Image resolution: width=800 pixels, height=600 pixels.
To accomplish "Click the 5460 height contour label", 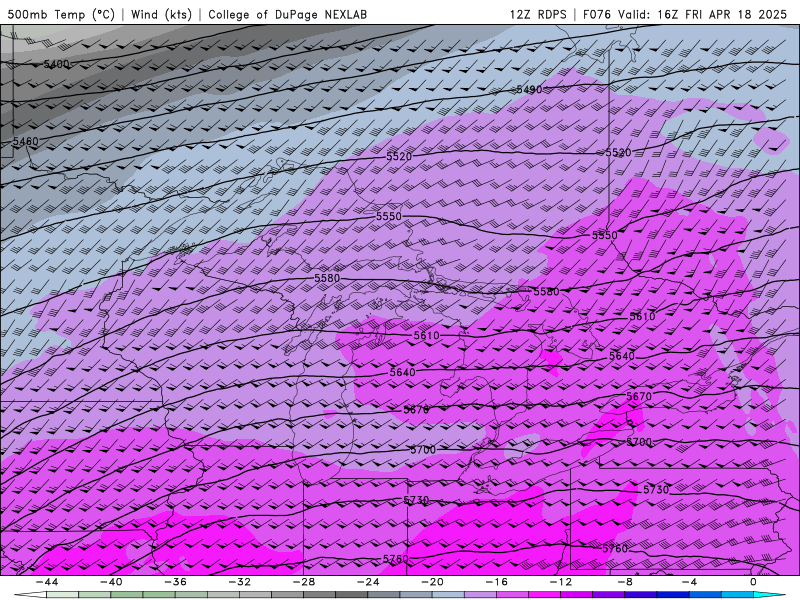I will (x=26, y=141).
